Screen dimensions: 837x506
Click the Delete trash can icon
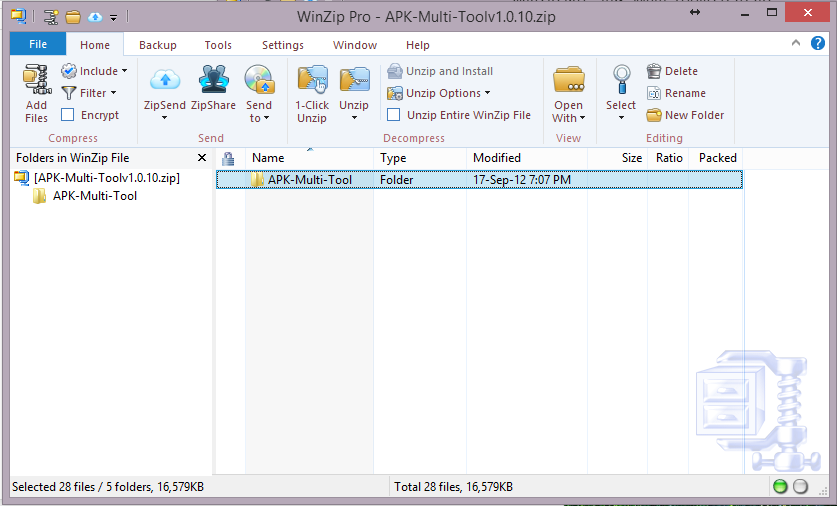point(653,71)
